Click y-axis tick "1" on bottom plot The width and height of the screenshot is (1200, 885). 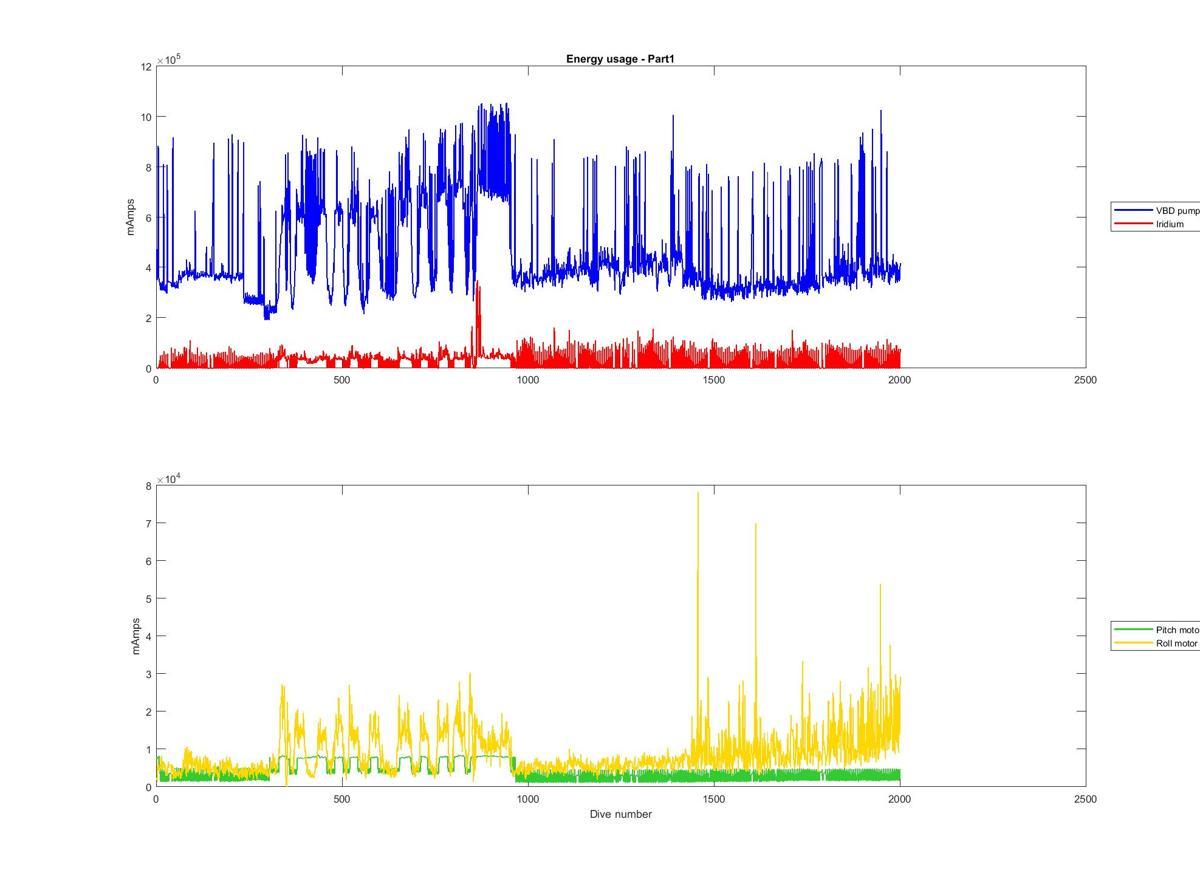149,749
